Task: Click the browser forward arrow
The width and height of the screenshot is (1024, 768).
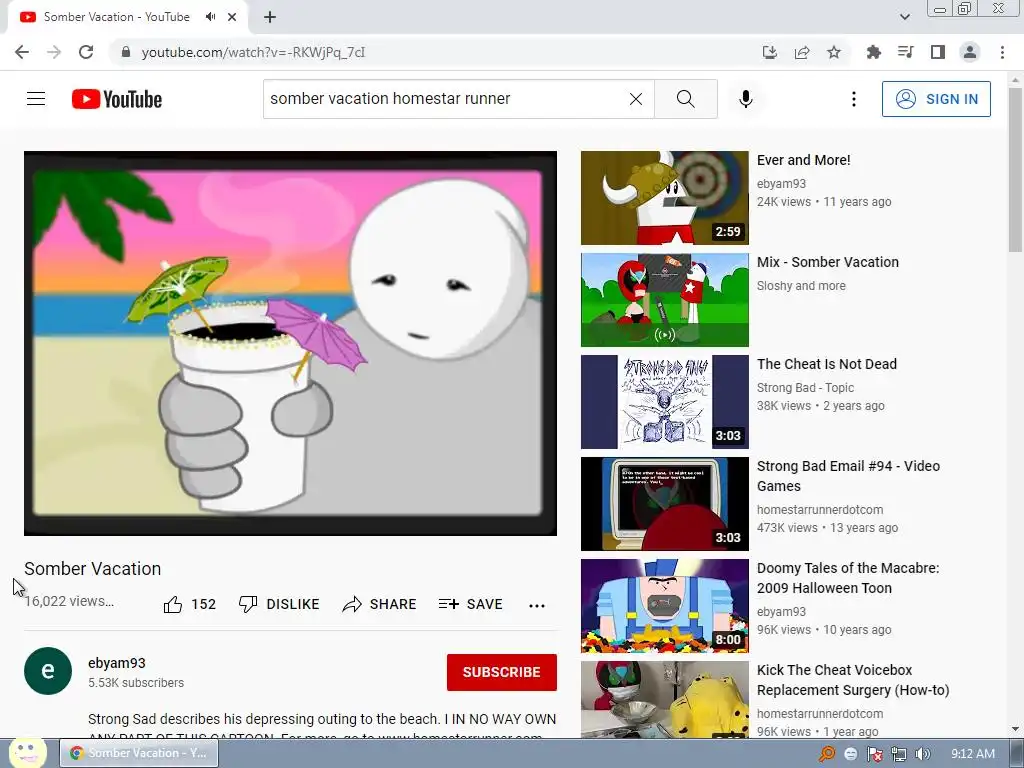Action: (54, 52)
